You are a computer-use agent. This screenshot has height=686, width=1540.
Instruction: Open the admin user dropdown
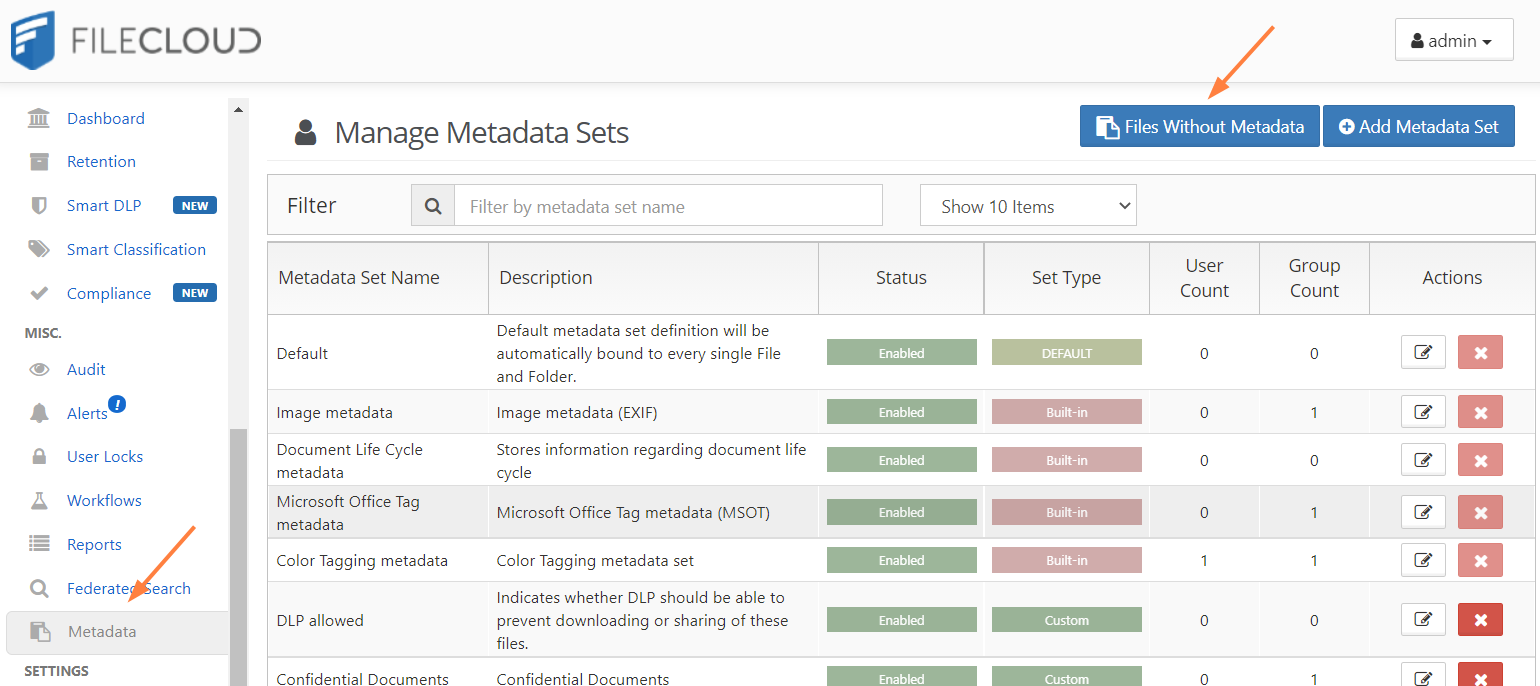pos(1453,41)
